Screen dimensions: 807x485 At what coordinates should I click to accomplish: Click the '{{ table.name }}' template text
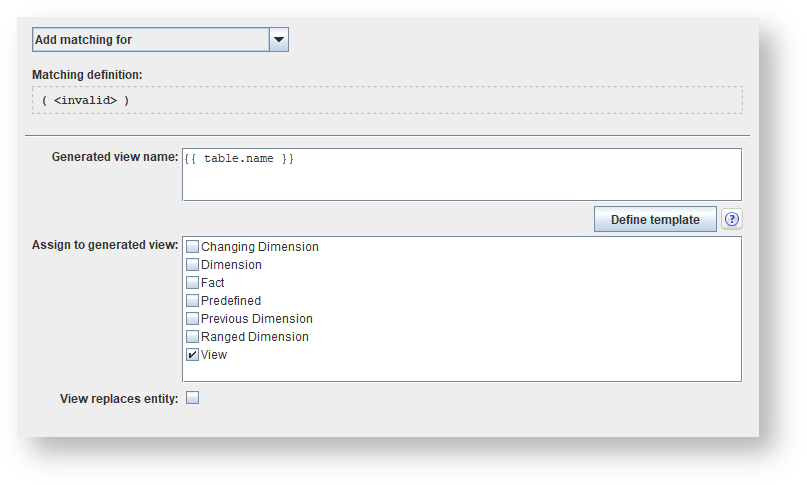pos(240,160)
